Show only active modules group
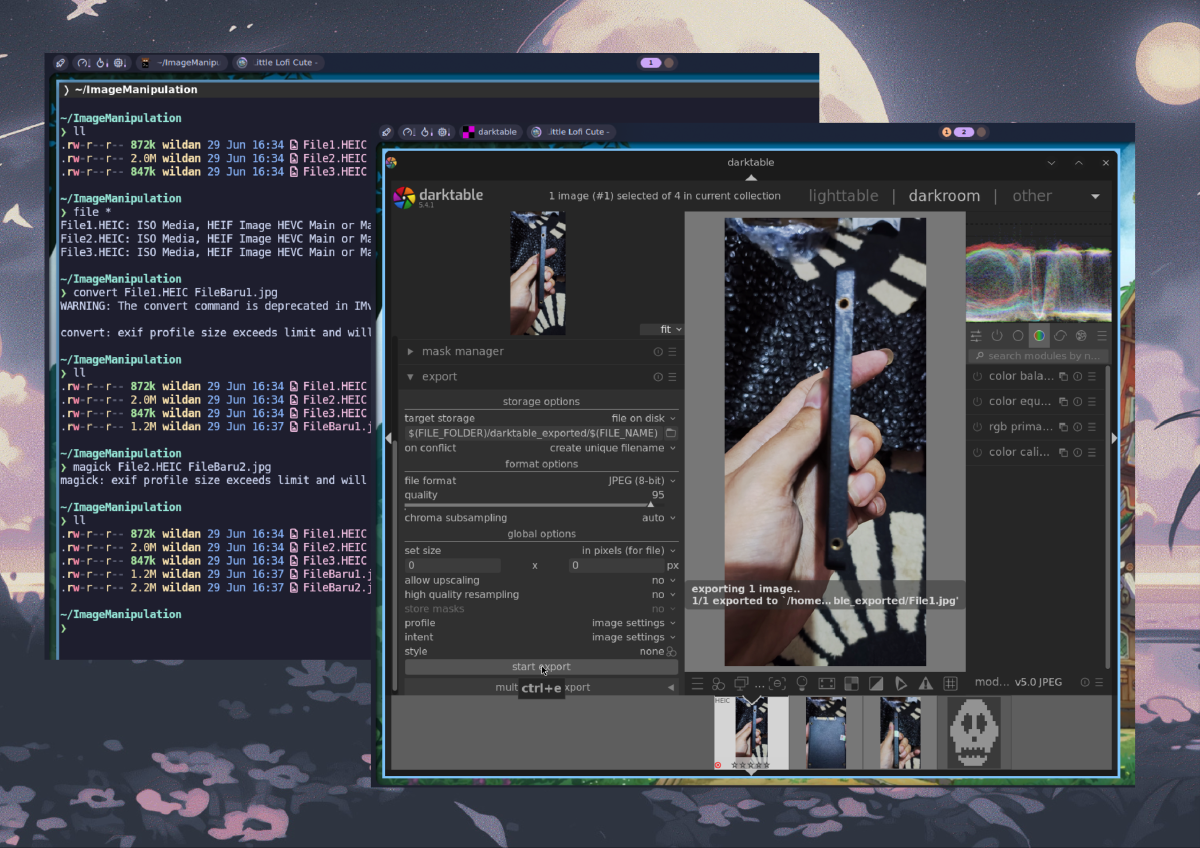This screenshot has width=1200, height=848. click(x=997, y=336)
